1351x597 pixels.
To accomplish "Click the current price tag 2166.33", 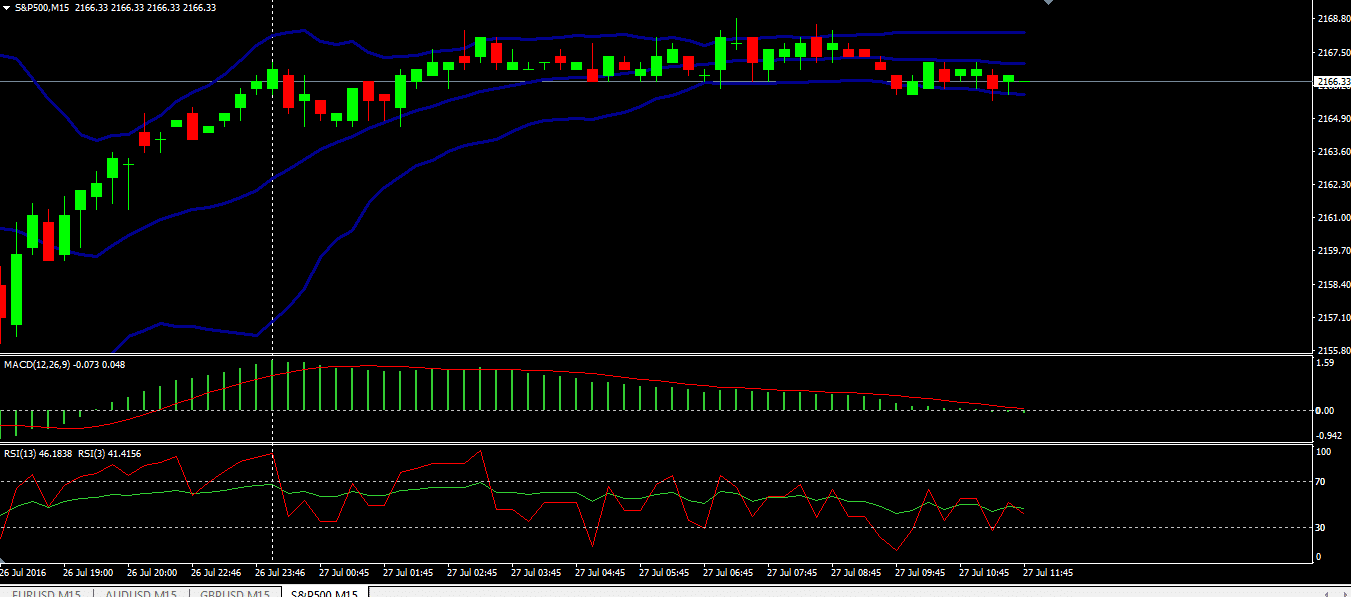I will click(1332, 82).
